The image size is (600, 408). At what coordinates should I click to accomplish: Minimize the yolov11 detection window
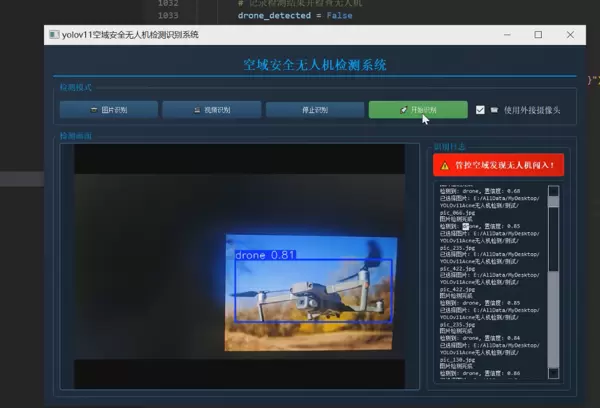click(x=494, y=34)
